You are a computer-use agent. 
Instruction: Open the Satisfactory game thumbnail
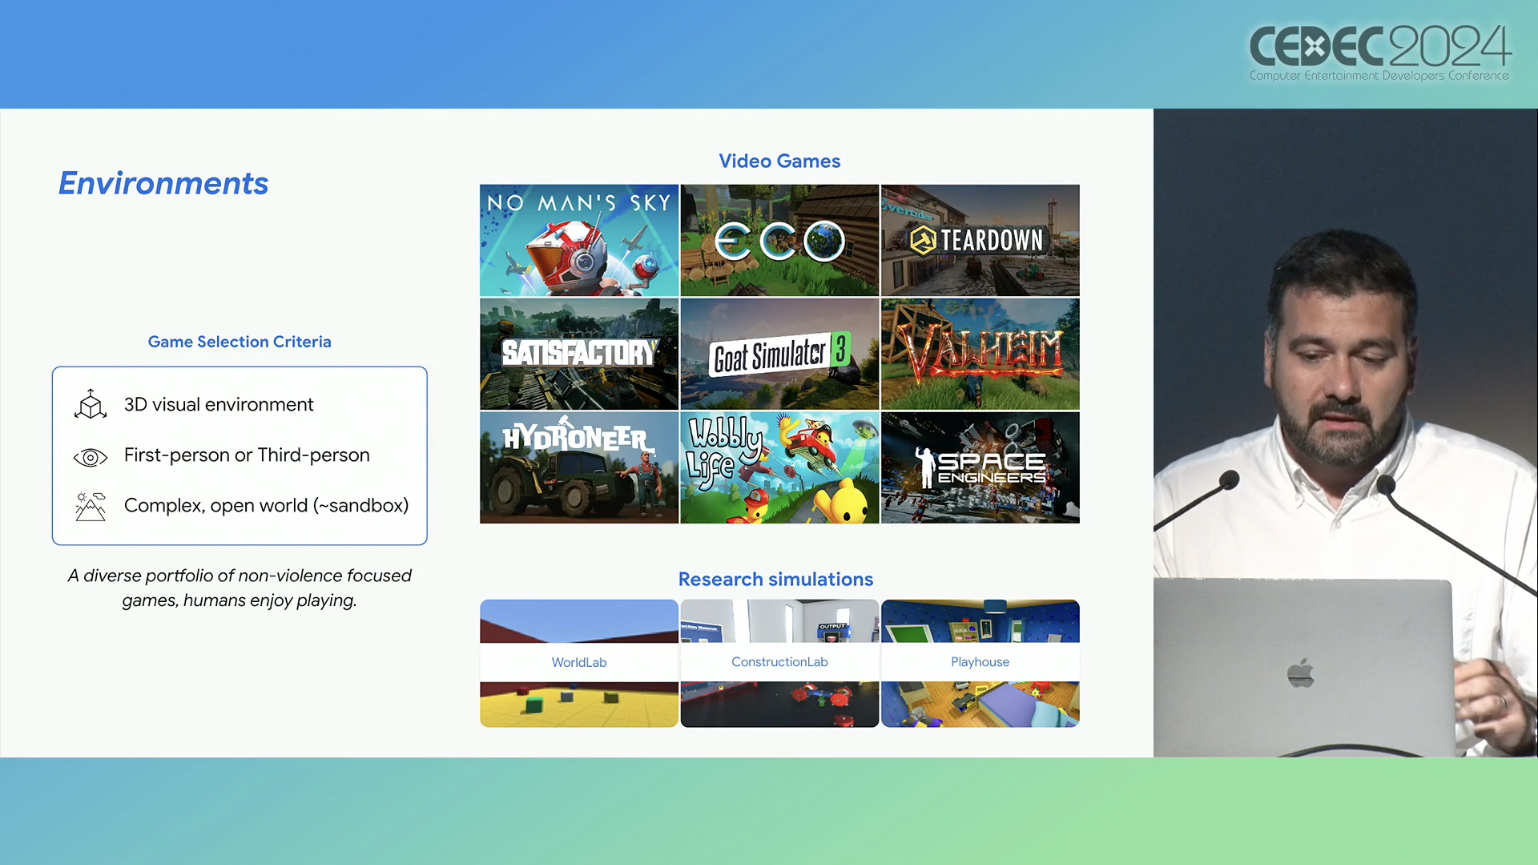[x=579, y=354]
